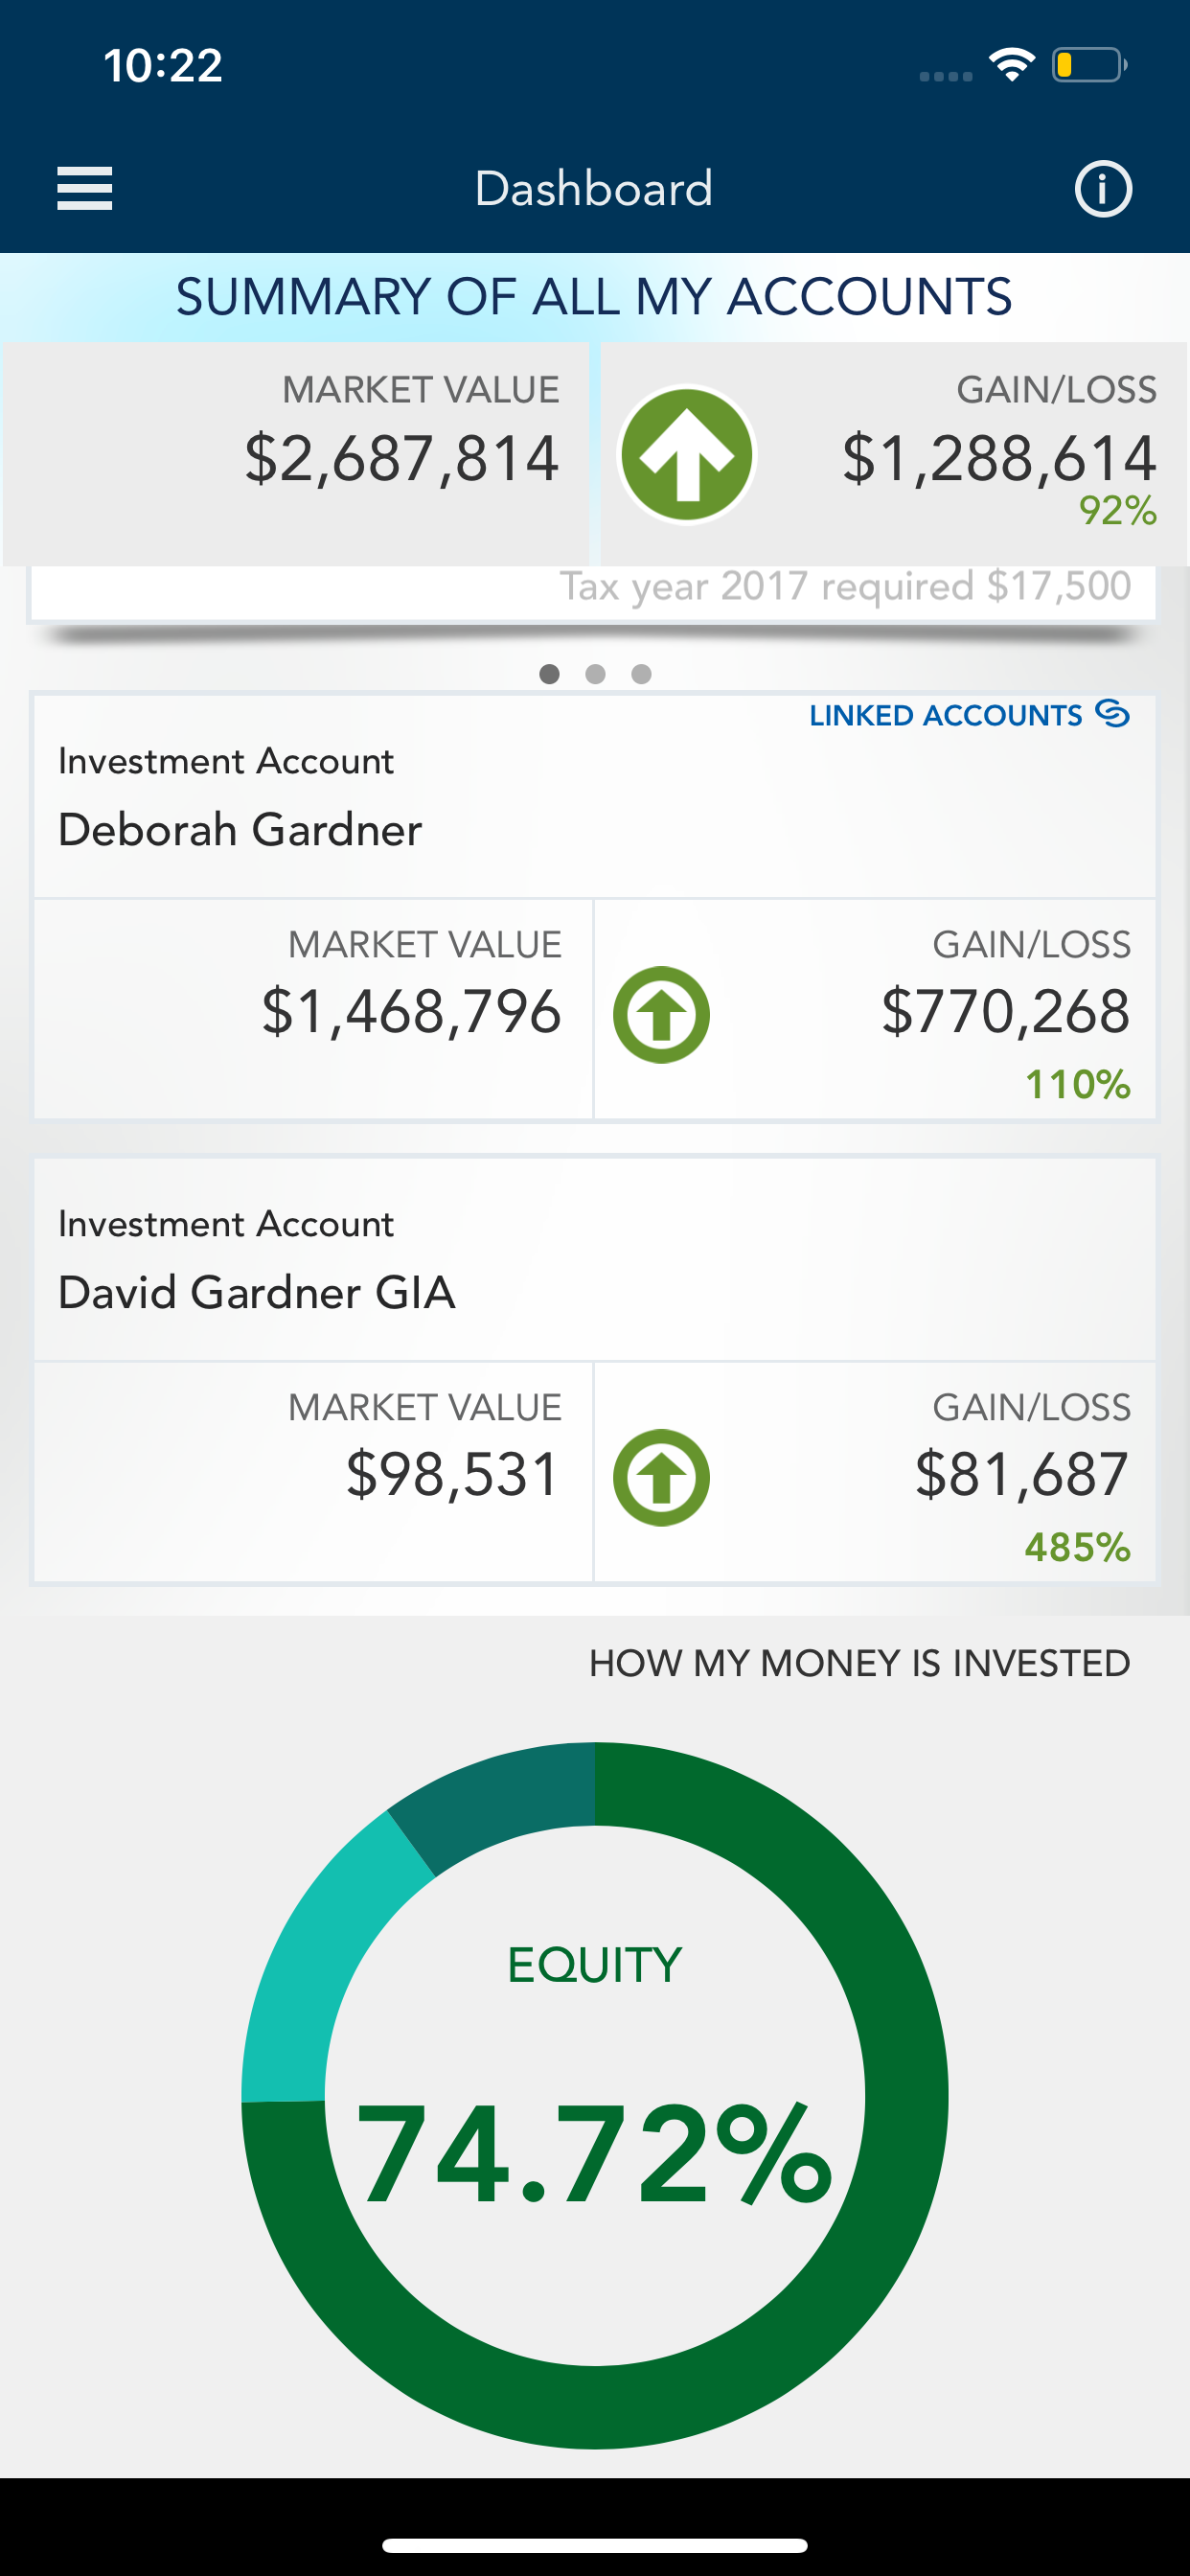The width and height of the screenshot is (1190, 2576).
Task: Tap Deborah Gardner's green gain arrow icon
Action: click(661, 1014)
